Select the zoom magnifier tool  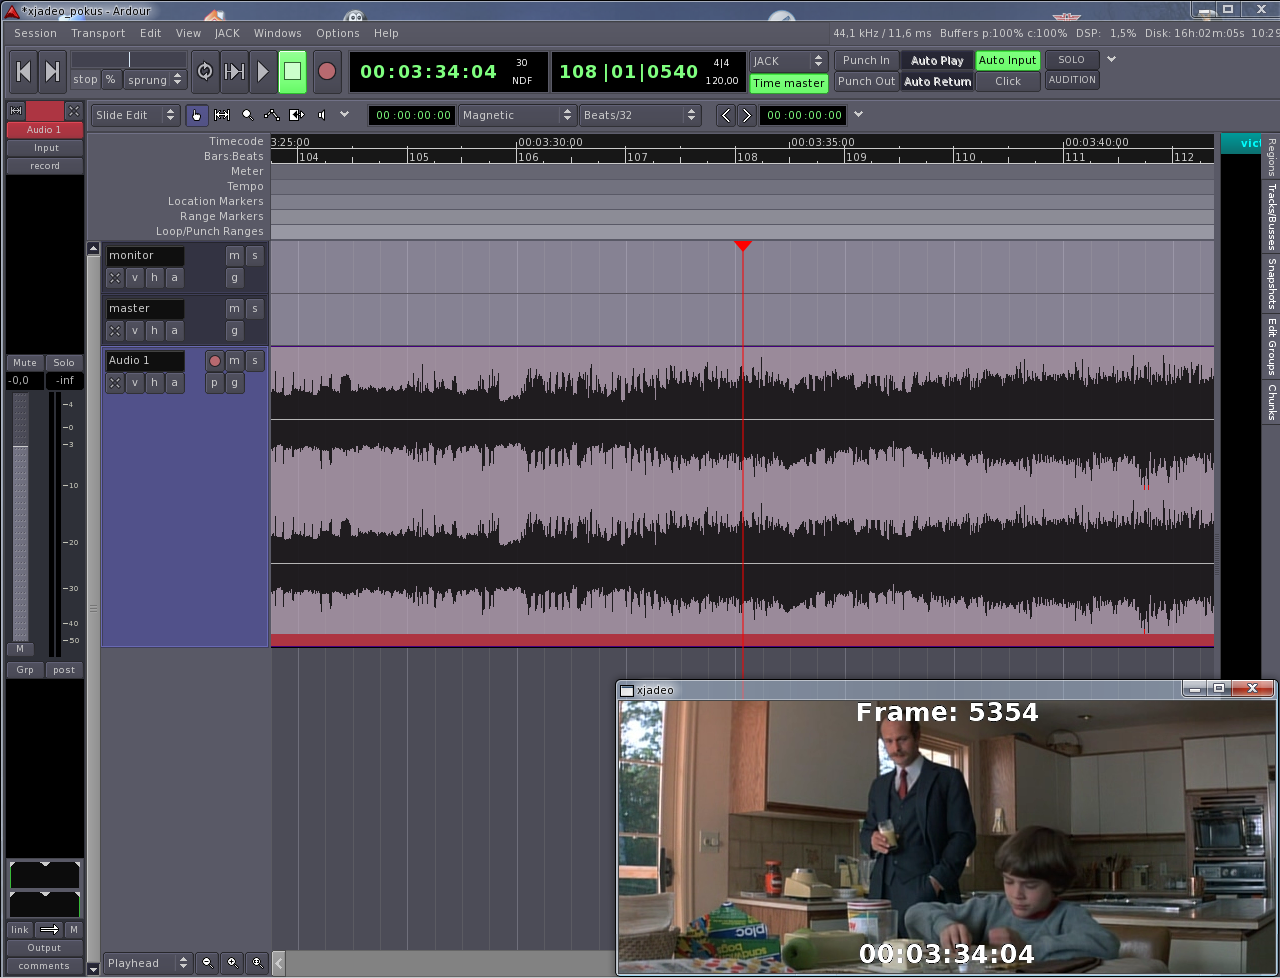[247, 115]
